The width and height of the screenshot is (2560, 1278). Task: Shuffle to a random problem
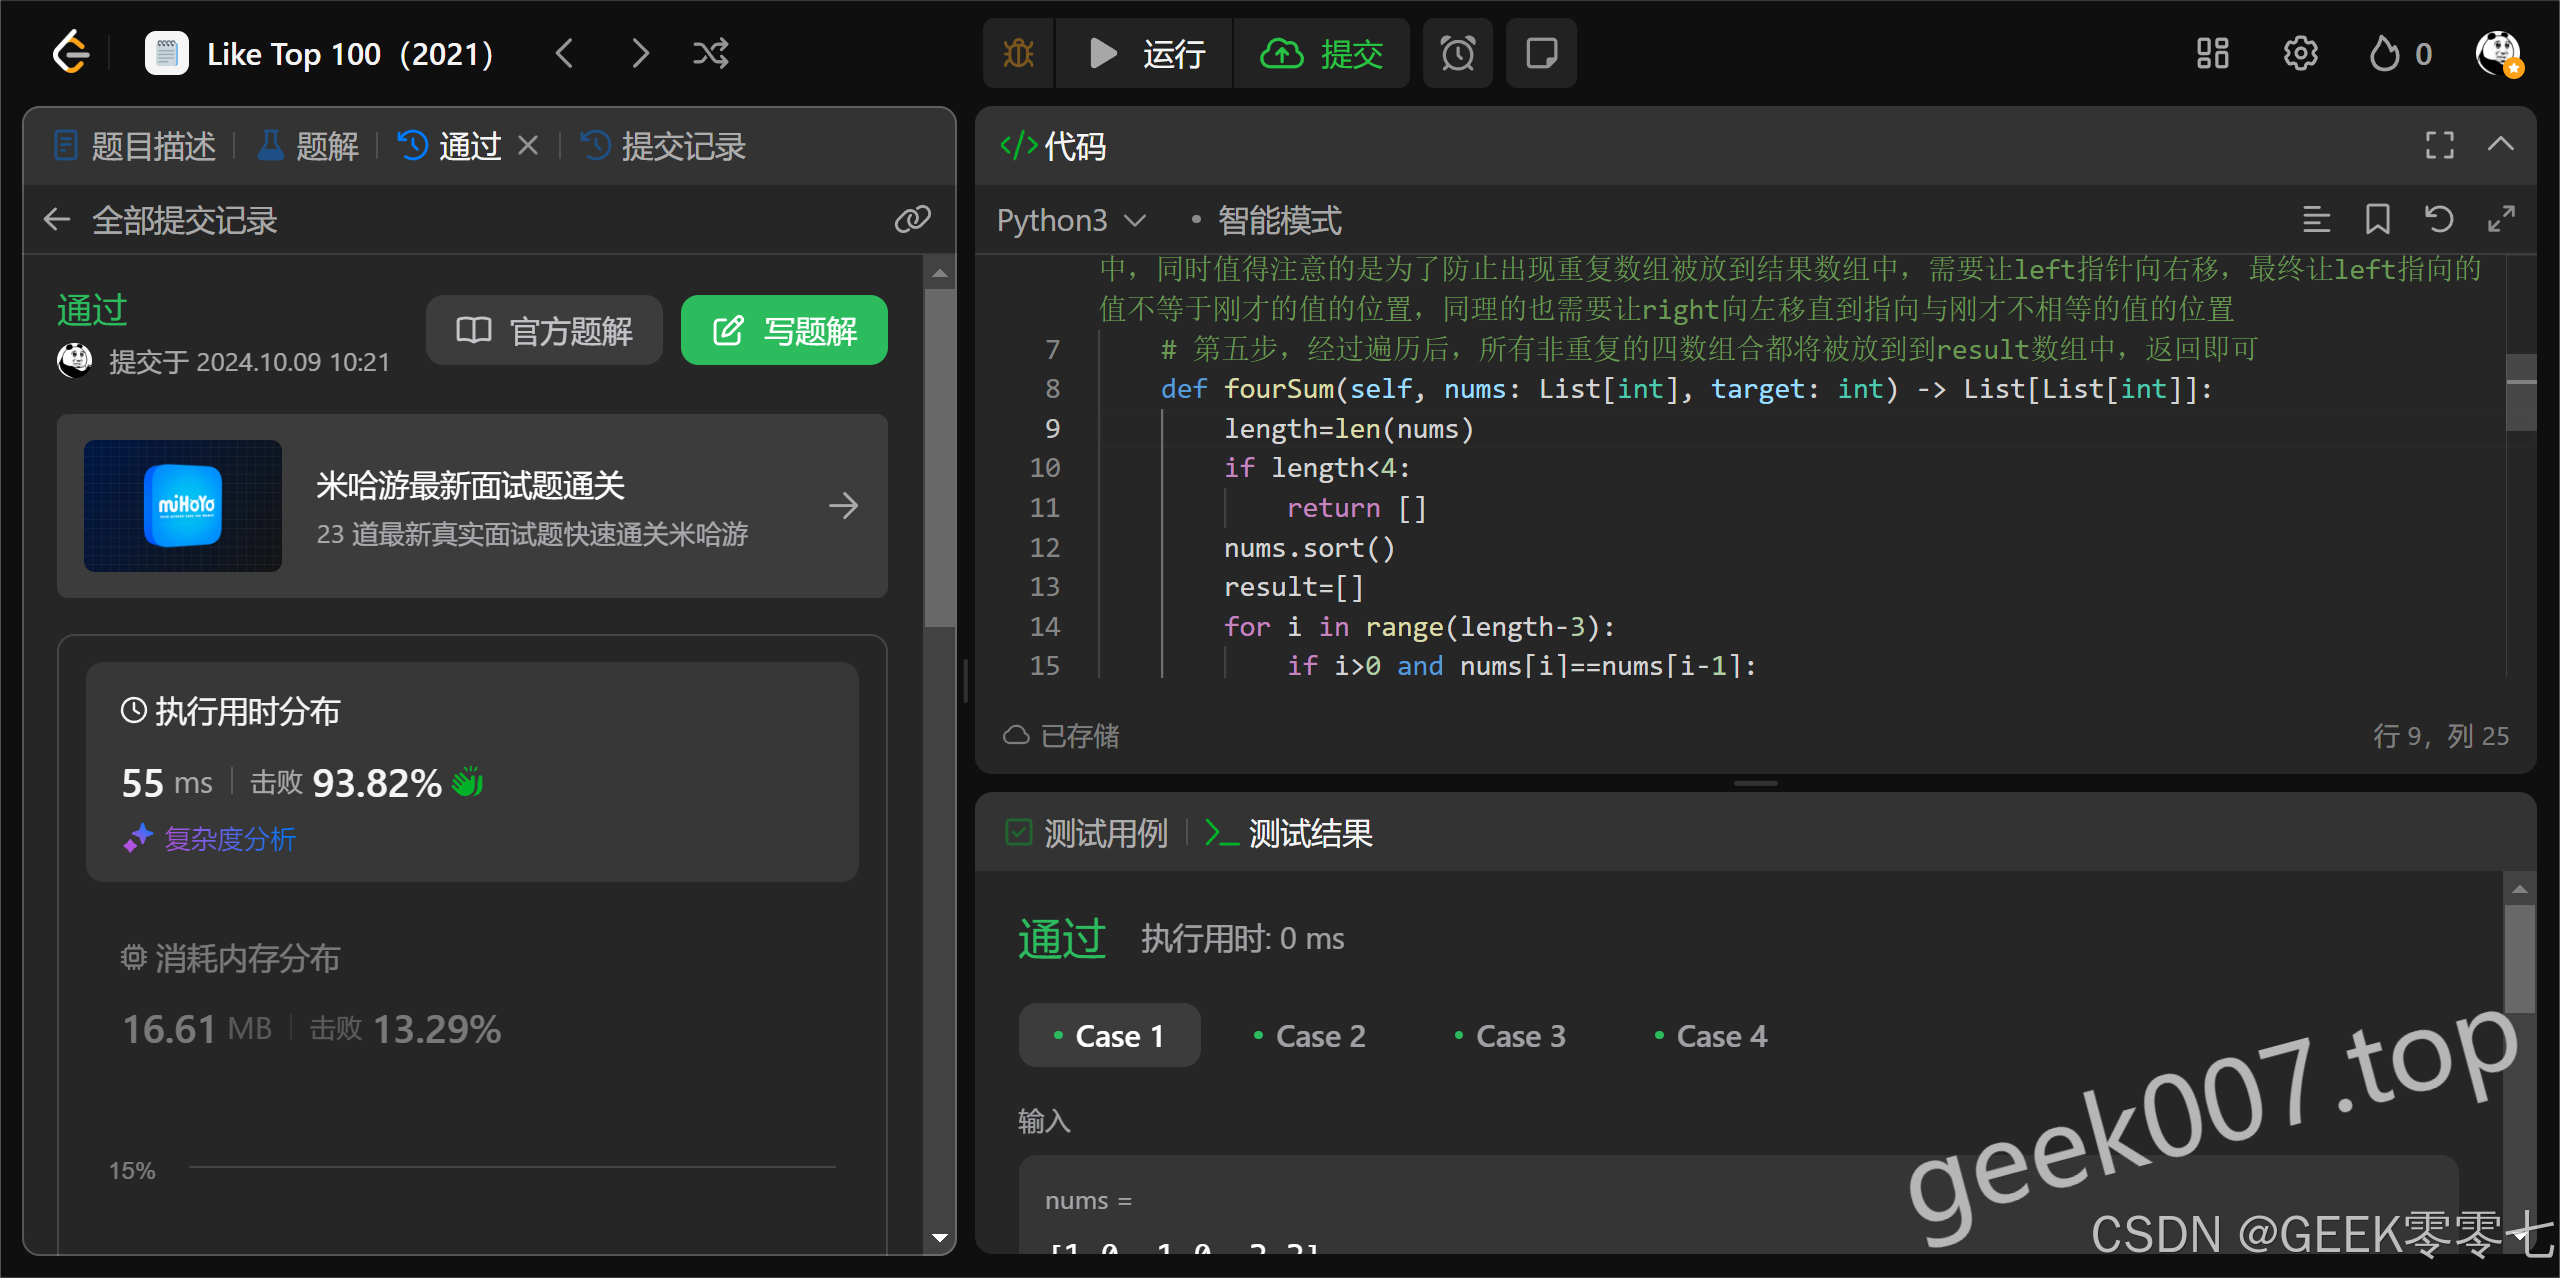pos(711,53)
